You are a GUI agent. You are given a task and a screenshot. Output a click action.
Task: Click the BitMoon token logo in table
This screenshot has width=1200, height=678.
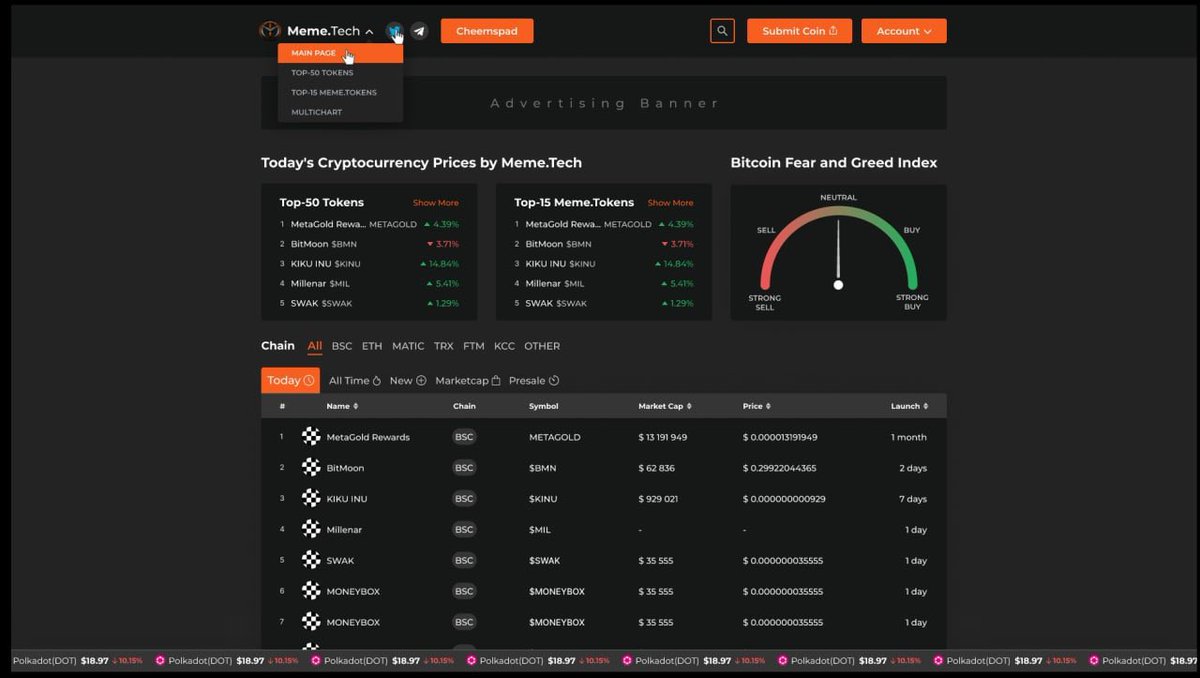[311, 468]
